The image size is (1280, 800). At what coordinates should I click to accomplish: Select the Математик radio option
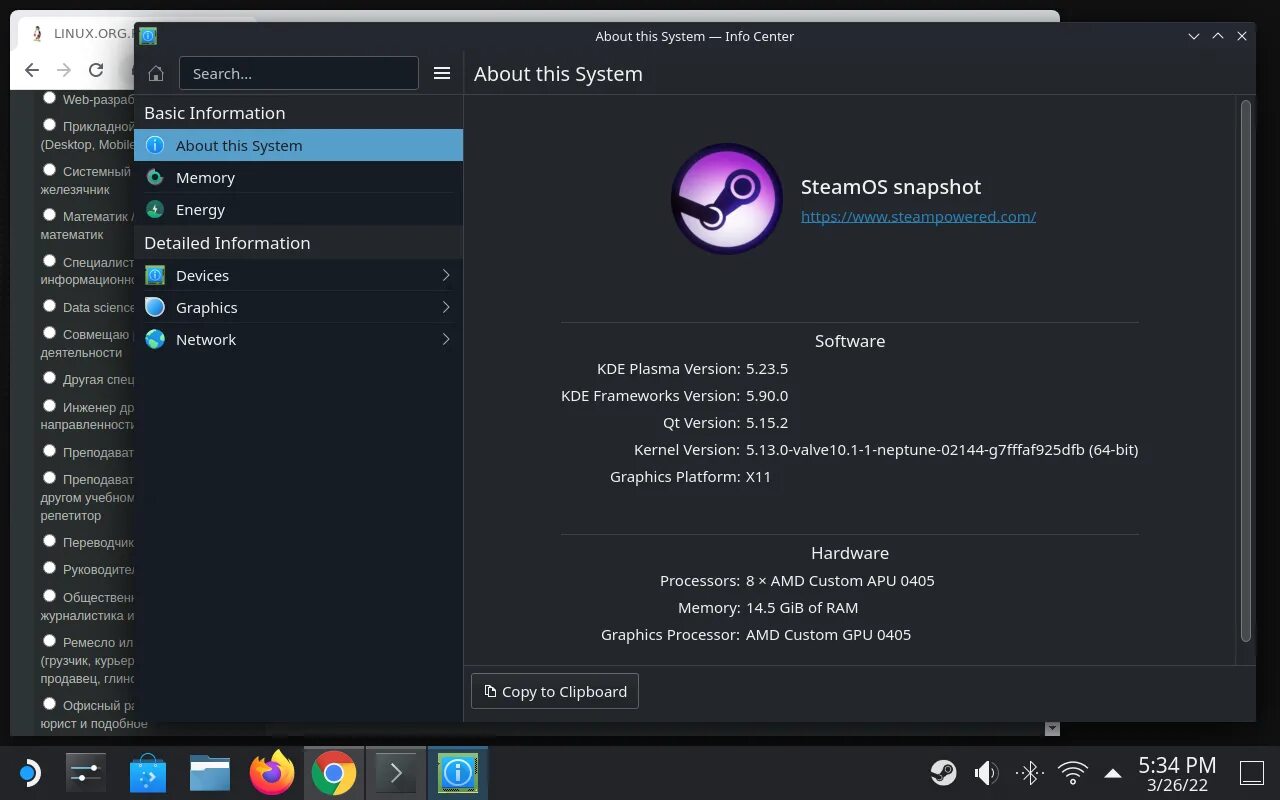click(x=49, y=215)
